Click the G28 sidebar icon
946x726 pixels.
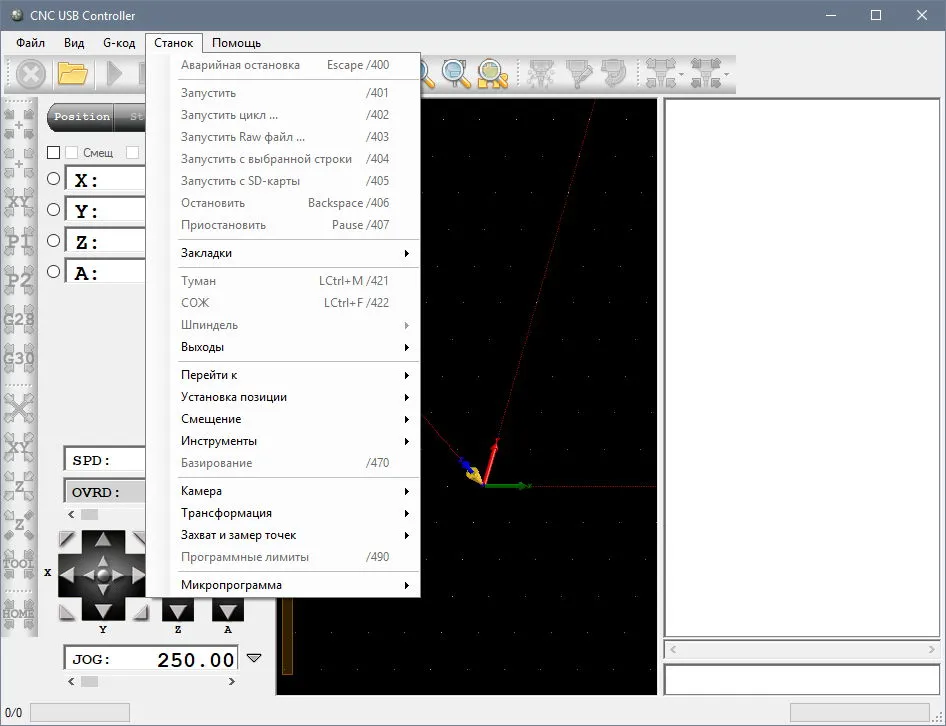[x=19, y=318]
